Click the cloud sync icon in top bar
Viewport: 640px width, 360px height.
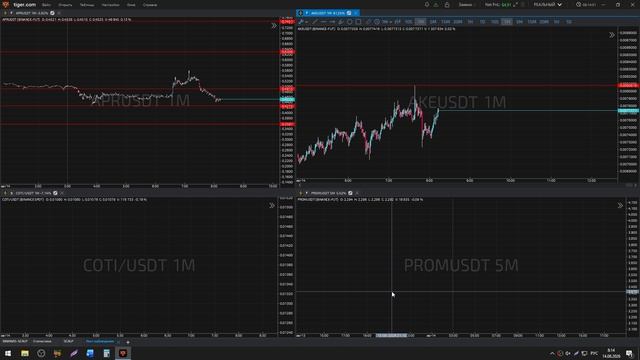[x=436, y=4]
